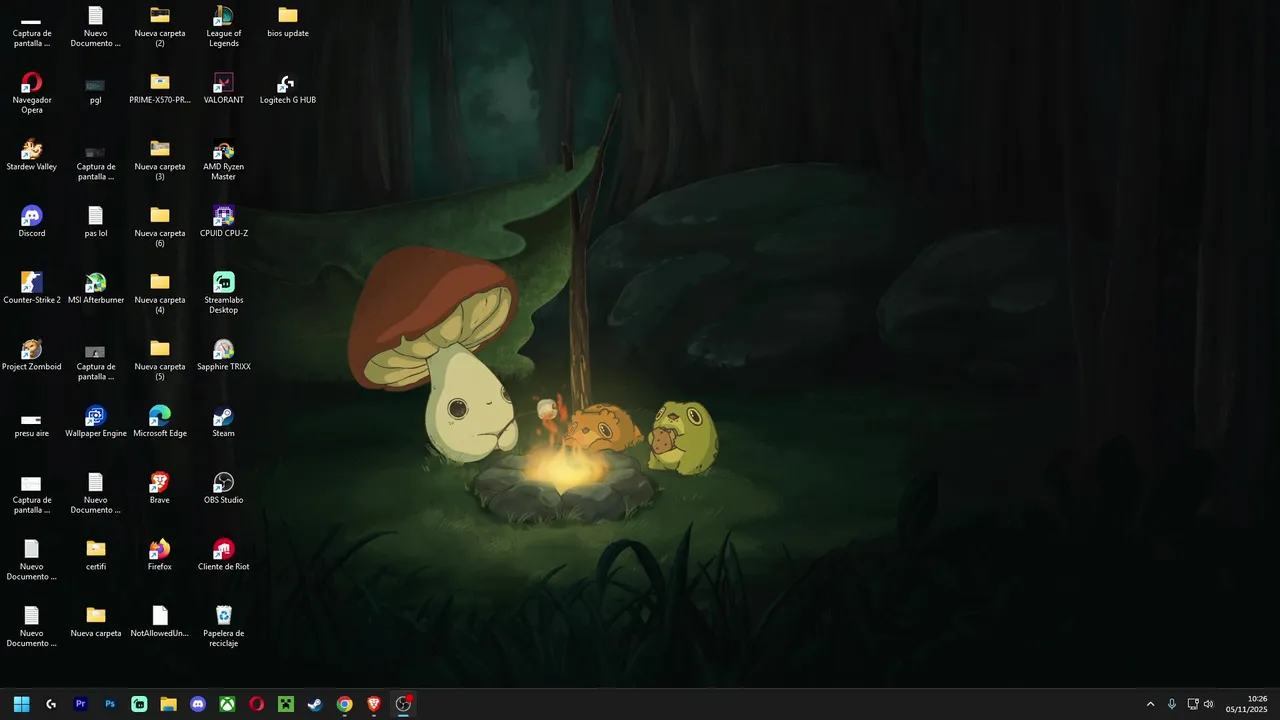
Task: Select the CPUID CPU-Z shortcut
Action: coord(224,221)
